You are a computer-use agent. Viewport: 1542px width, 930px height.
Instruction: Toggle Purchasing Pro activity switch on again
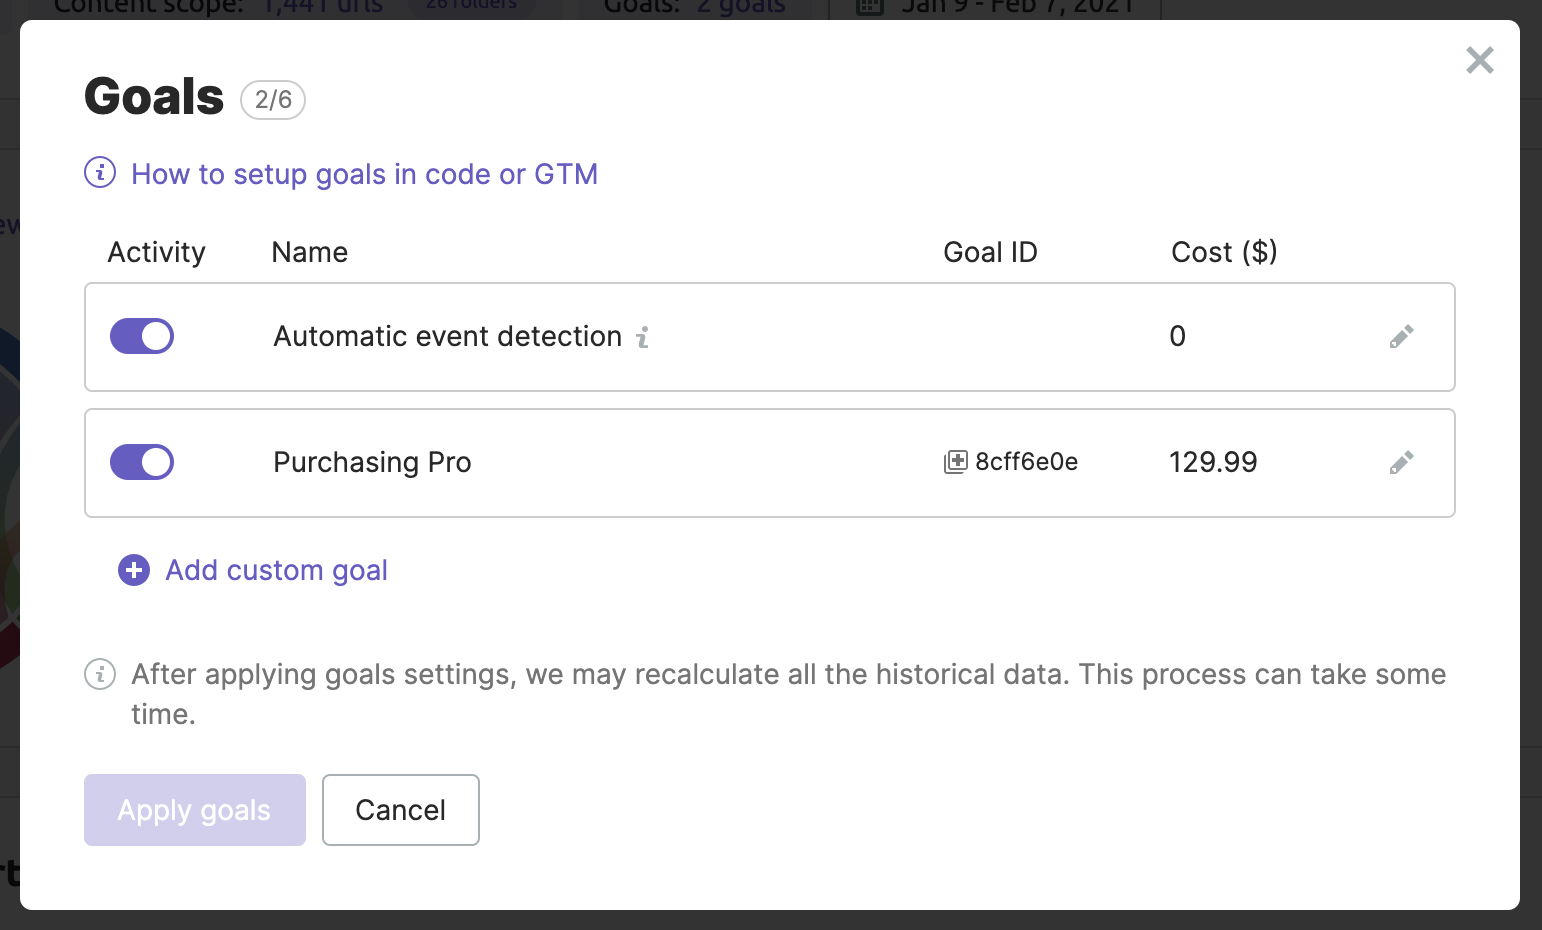(x=141, y=461)
